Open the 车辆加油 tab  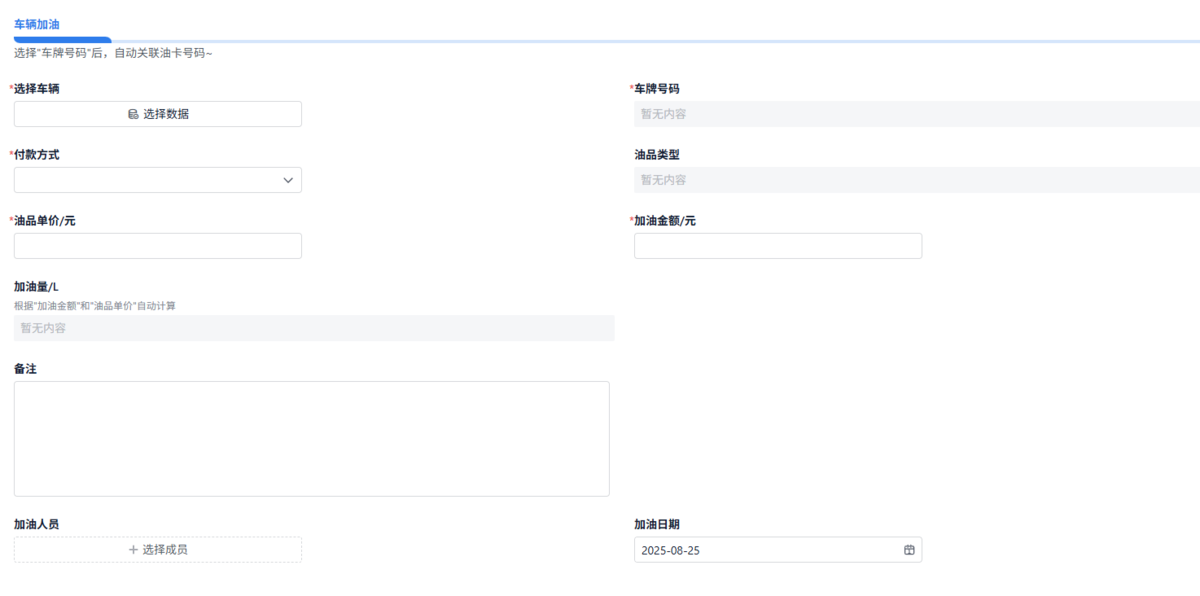coord(36,23)
